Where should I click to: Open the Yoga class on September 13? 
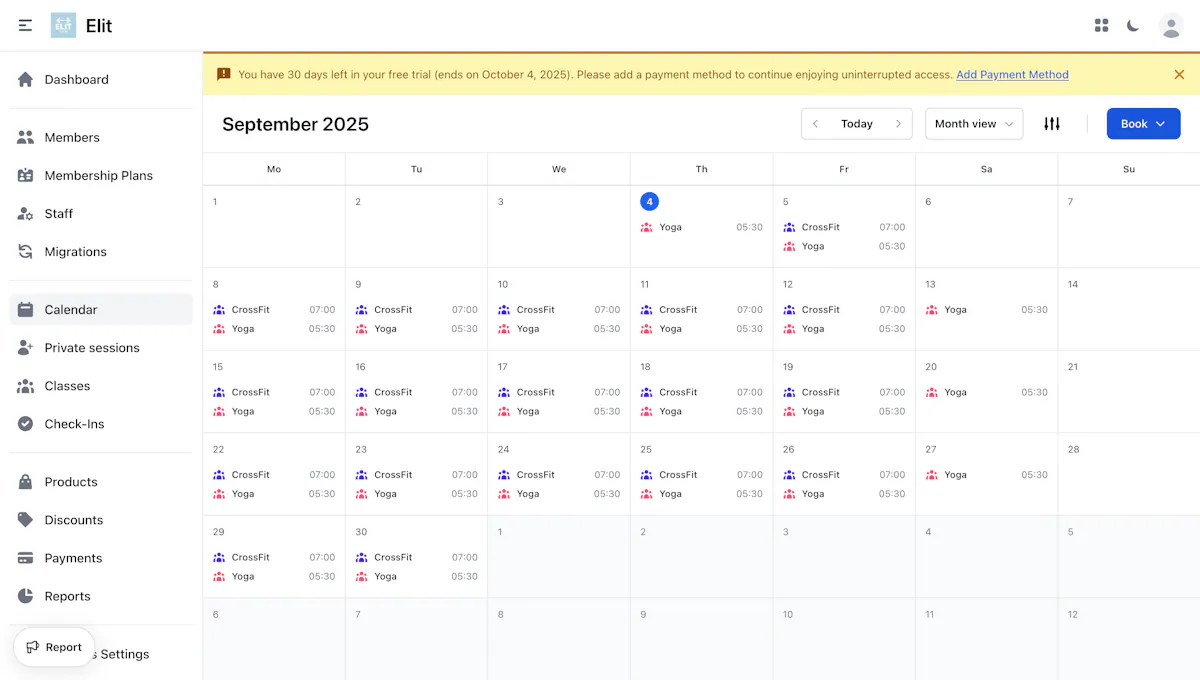click(986, 310)
